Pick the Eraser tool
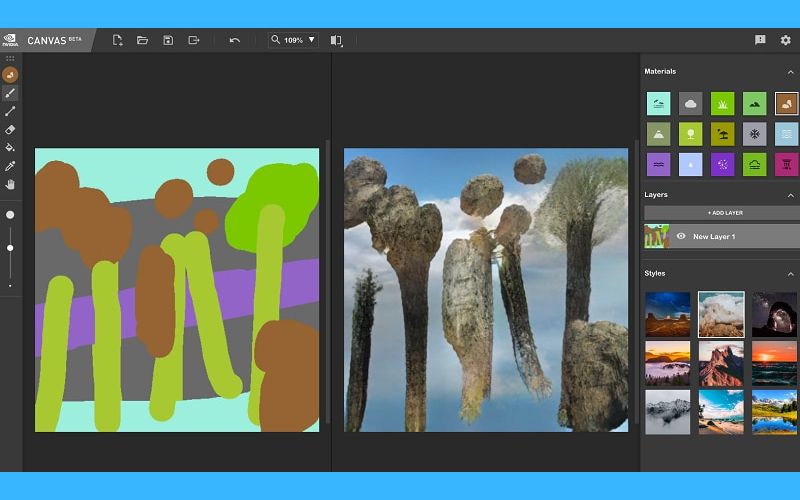The image size is (800, 500). (x=10, y=129)
